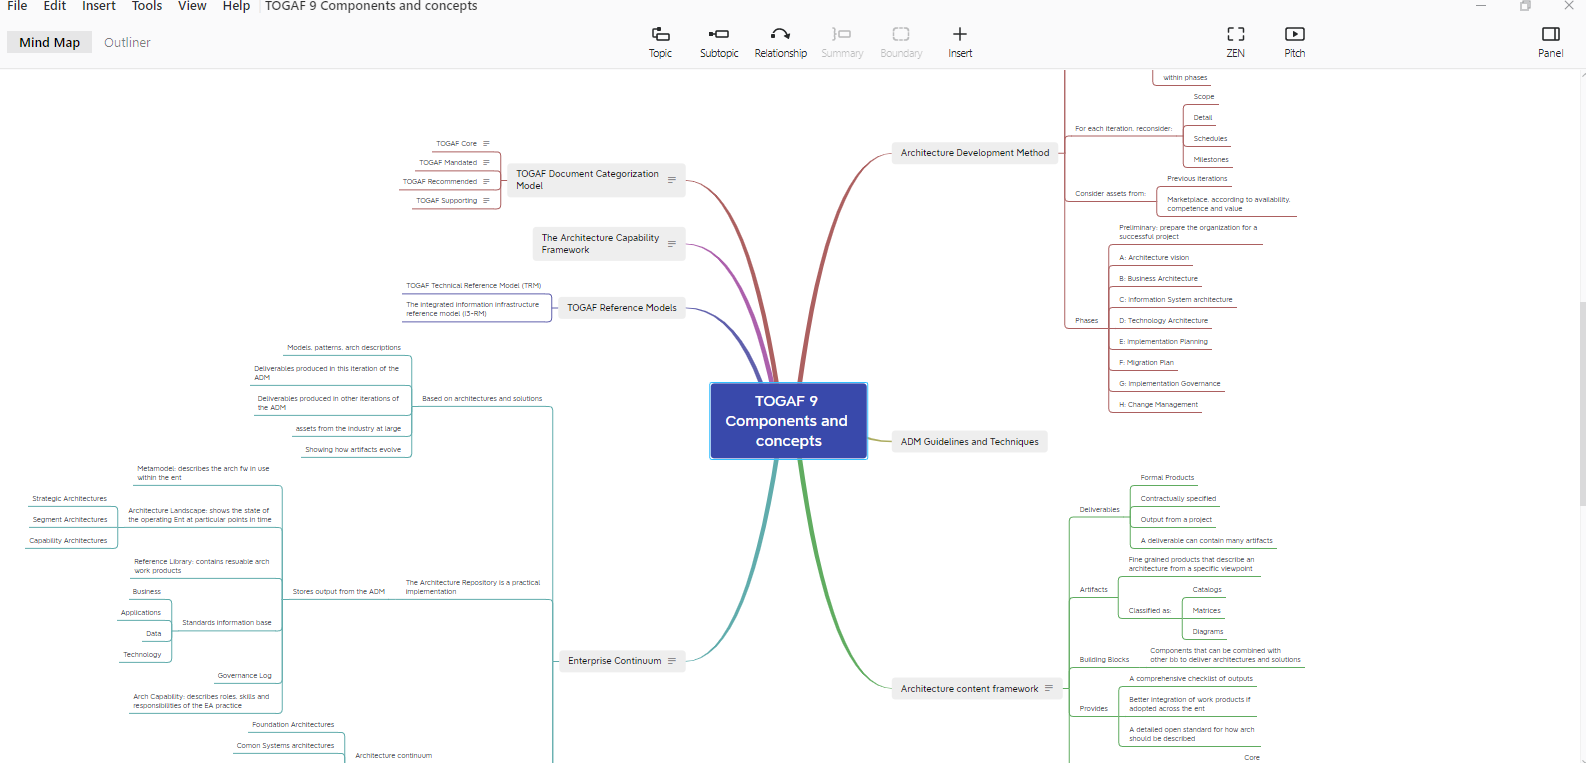
Task: Open the File menu
Action: click(17, 6)
